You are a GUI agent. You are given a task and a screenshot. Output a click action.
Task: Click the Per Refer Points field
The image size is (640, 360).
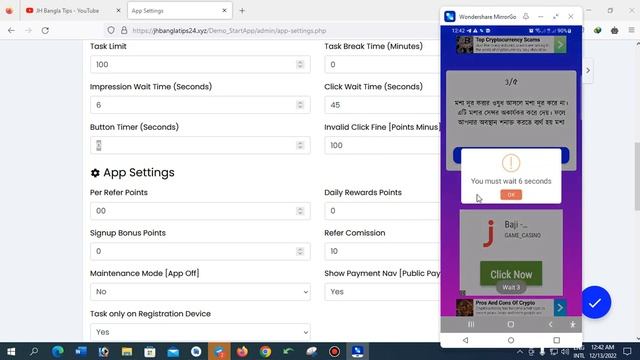(x=200, y=211)
